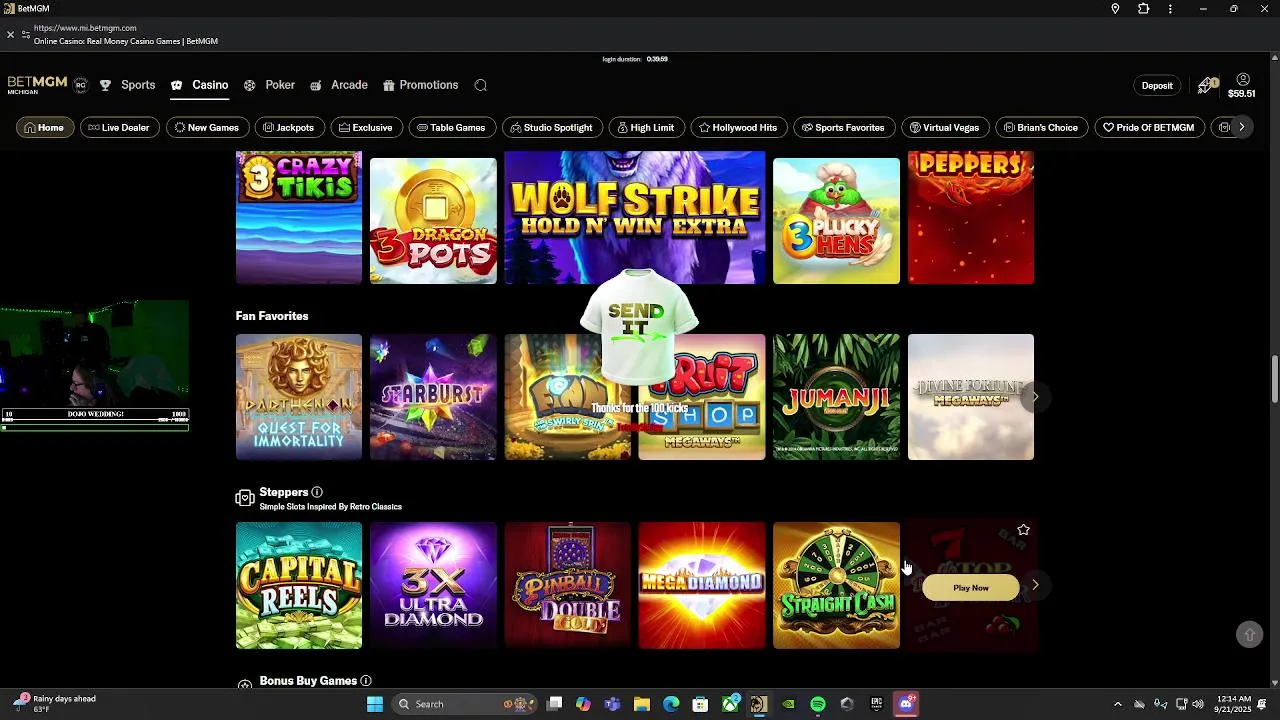
Task: Click the Deposit button
Action: point(1157,86)
